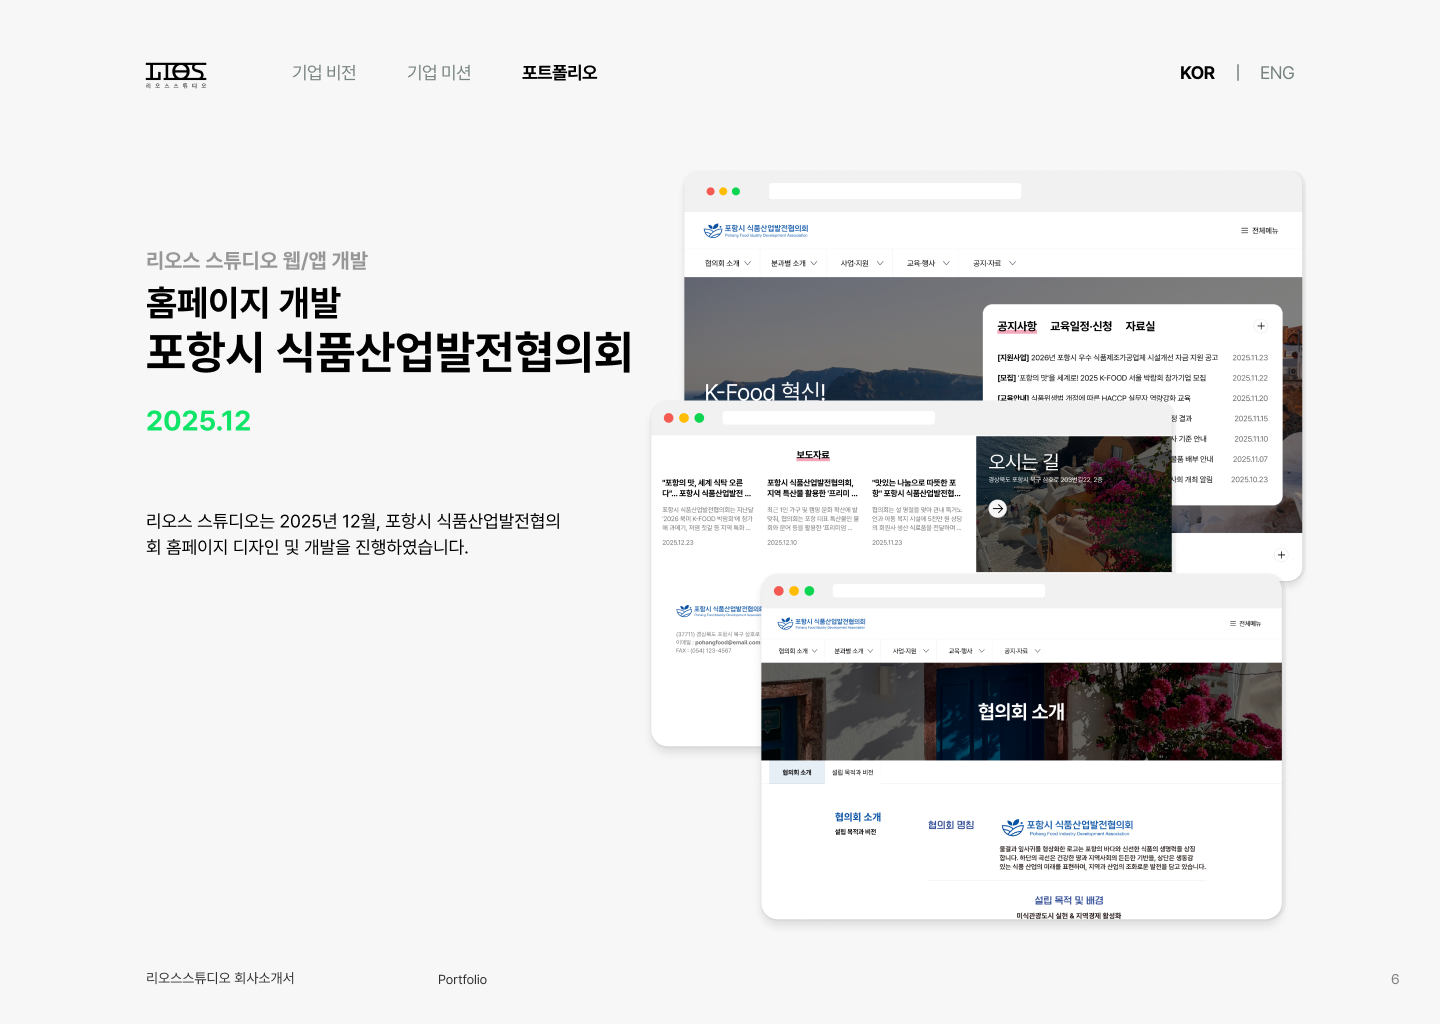Click the LIOS studio logo
This screenshot has width=1440, height=1024.
click(176, 75)
